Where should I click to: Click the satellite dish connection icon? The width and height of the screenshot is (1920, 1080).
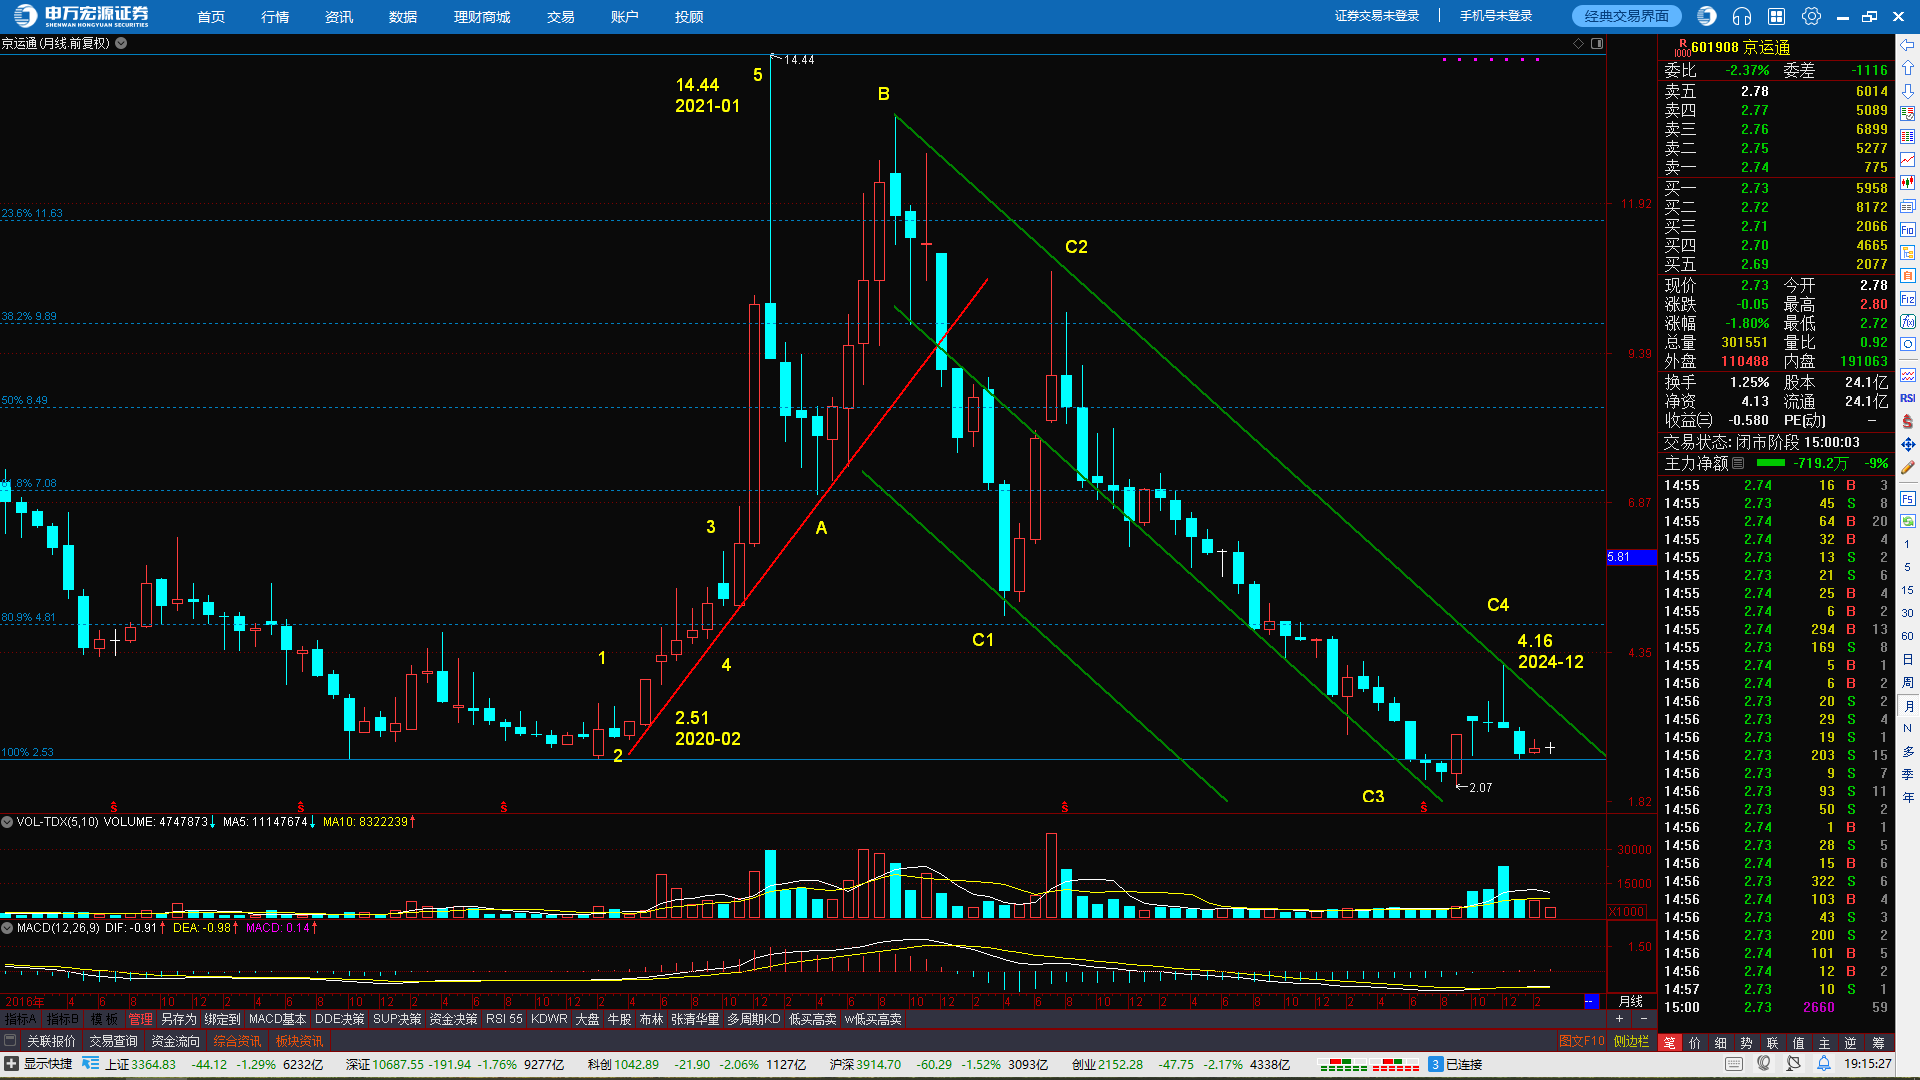tap(1794, 1064)
